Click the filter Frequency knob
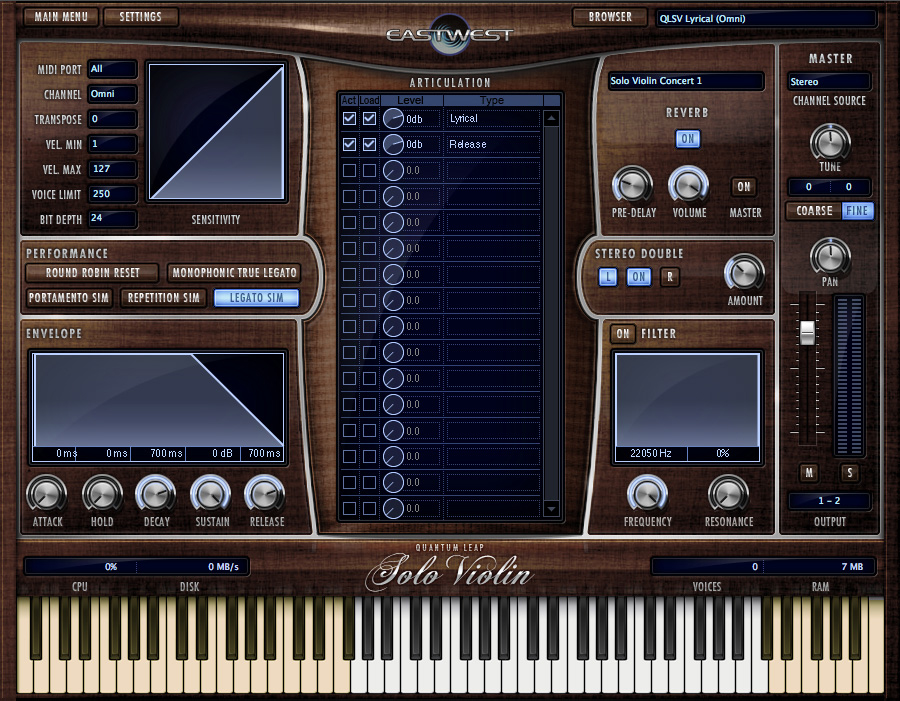900x701 pixels. [647, 494]
